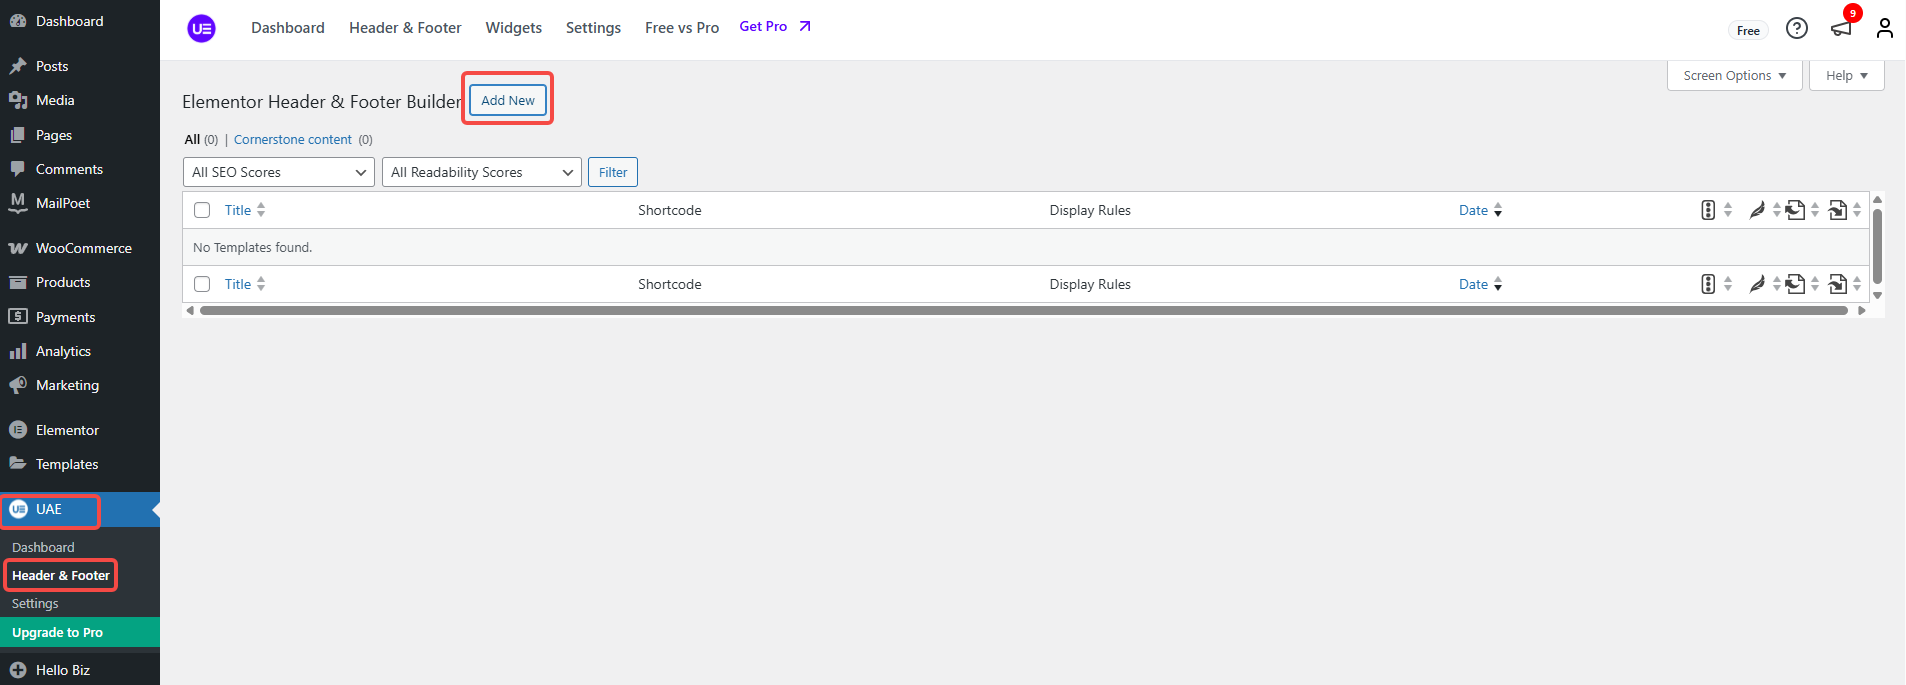Viewport: 1906px width, 685px height.
Task: Check the select-all checkbox in table footer
Action: tap(202, 284)
